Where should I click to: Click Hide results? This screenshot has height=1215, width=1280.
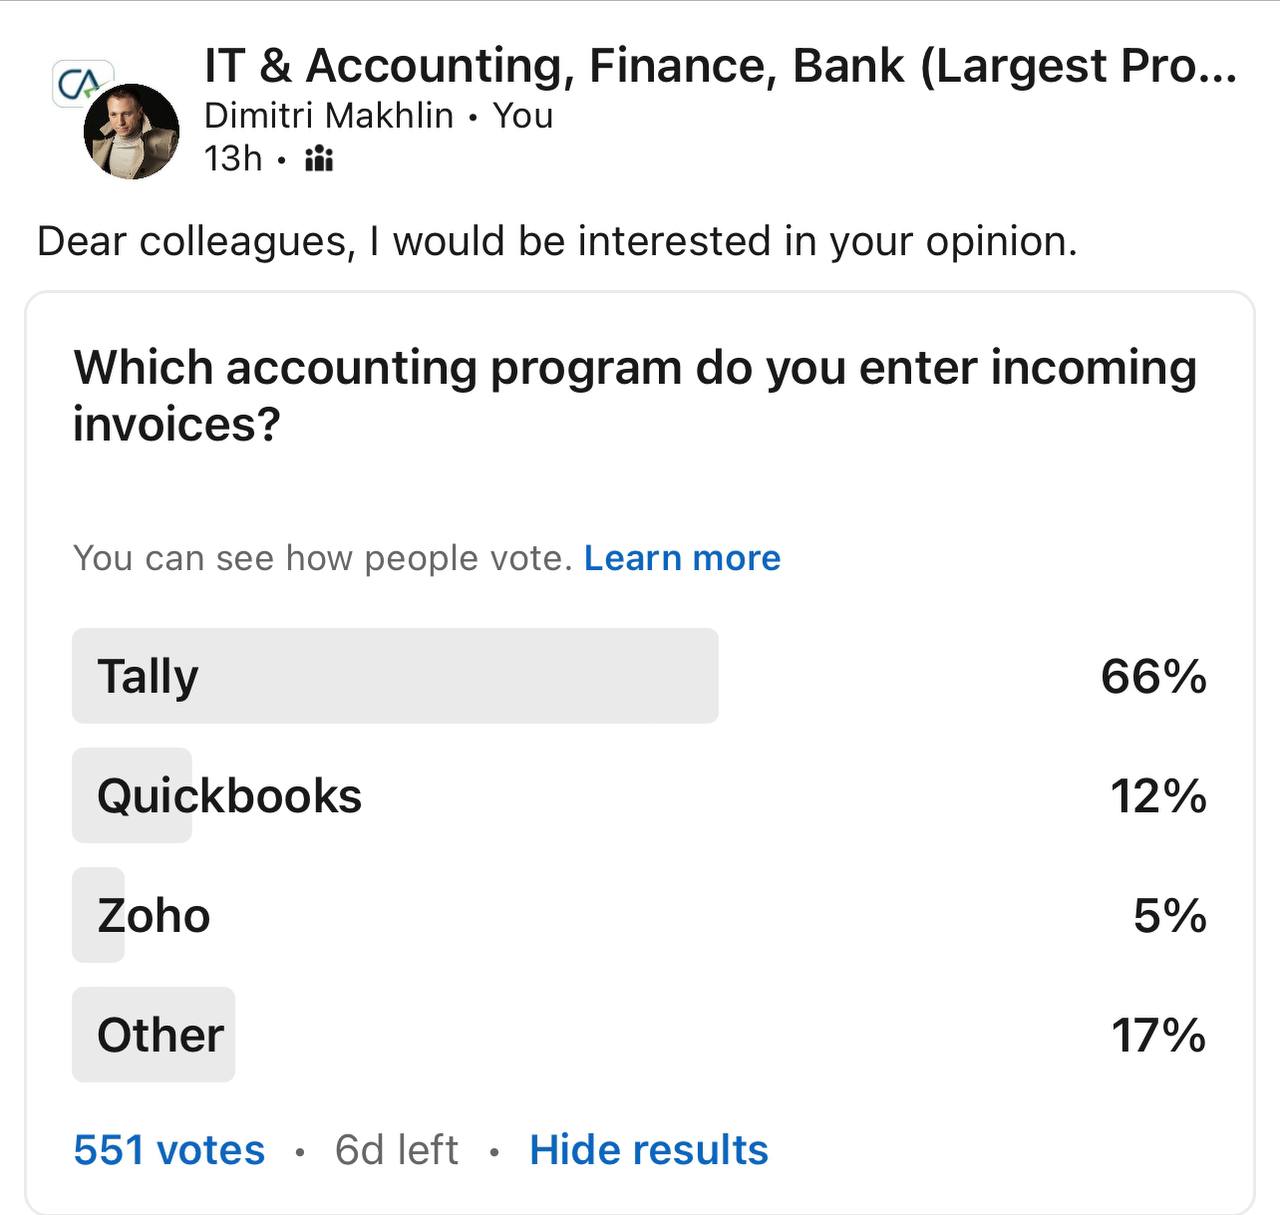coord(649,1150)
